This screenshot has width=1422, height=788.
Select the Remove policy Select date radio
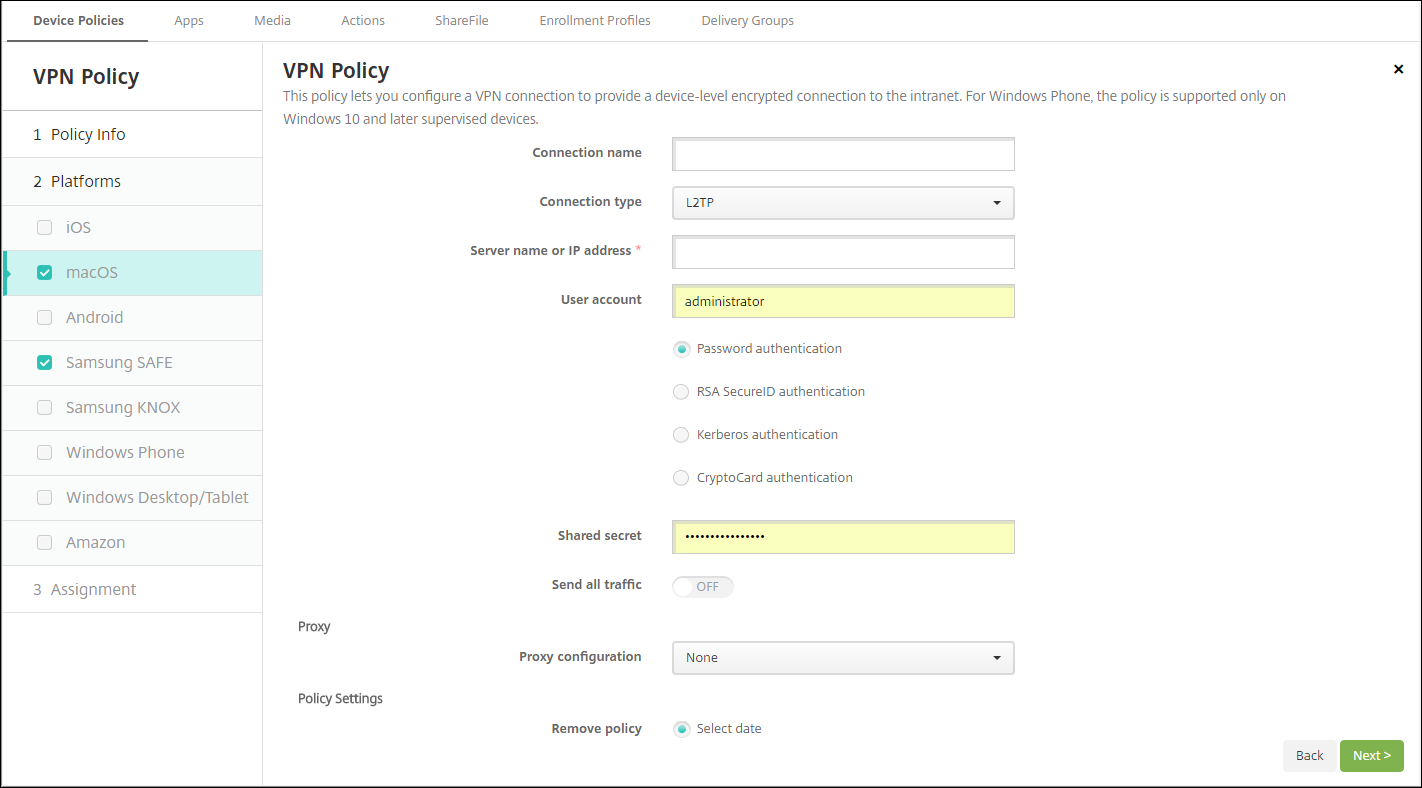point(681,729)
